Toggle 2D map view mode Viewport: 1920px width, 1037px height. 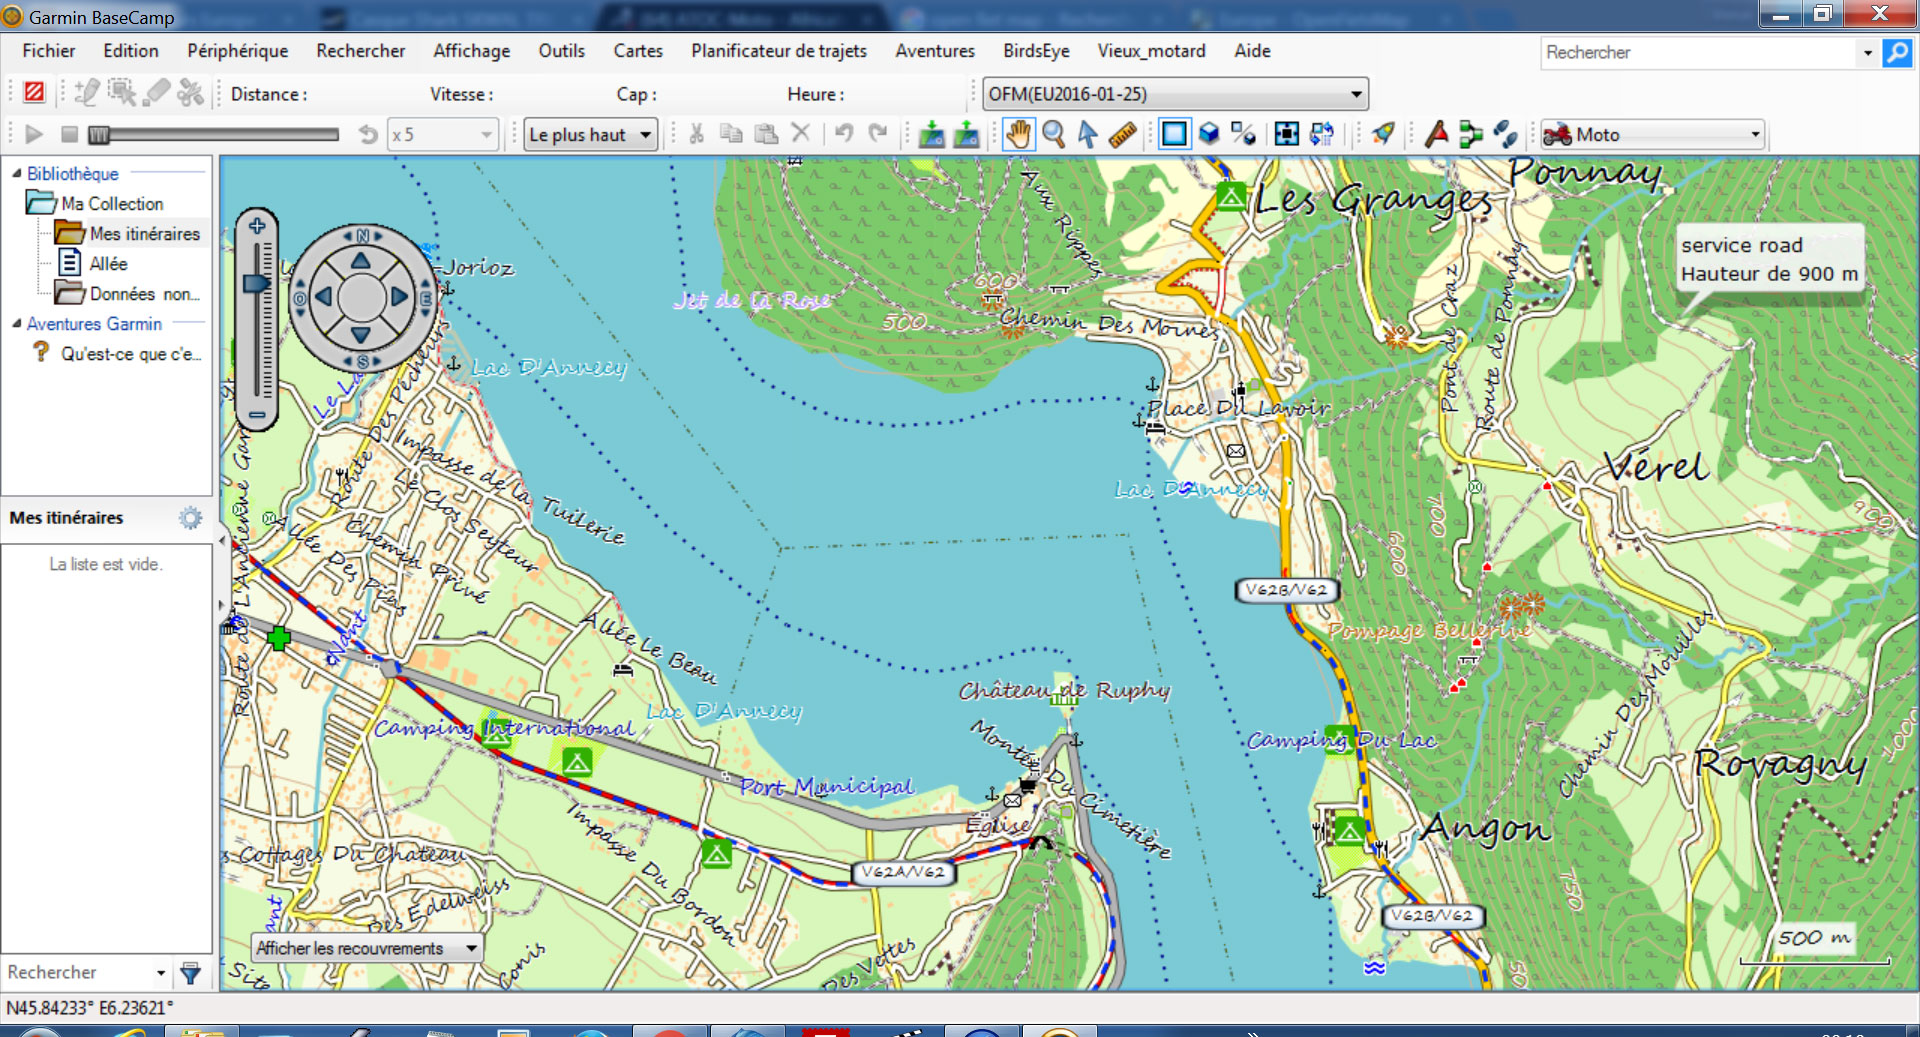1175,134
